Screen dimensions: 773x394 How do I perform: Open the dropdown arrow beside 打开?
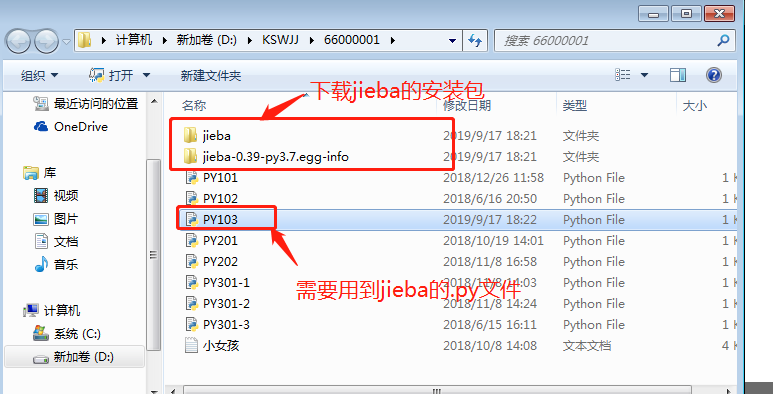pyautogui.click(x=146, y=75)
